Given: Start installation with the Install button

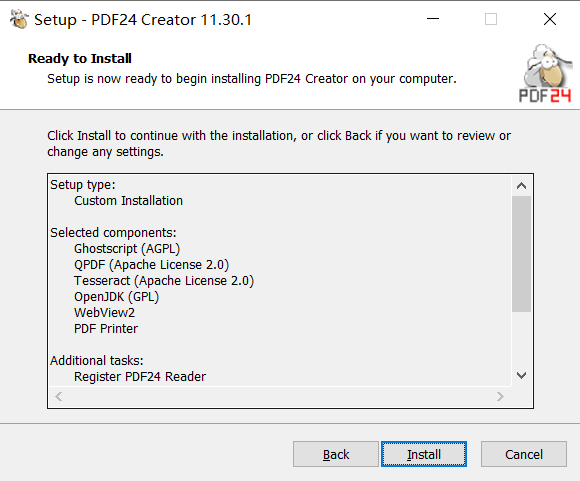Looking at the screenshot, I should (424, 454).
